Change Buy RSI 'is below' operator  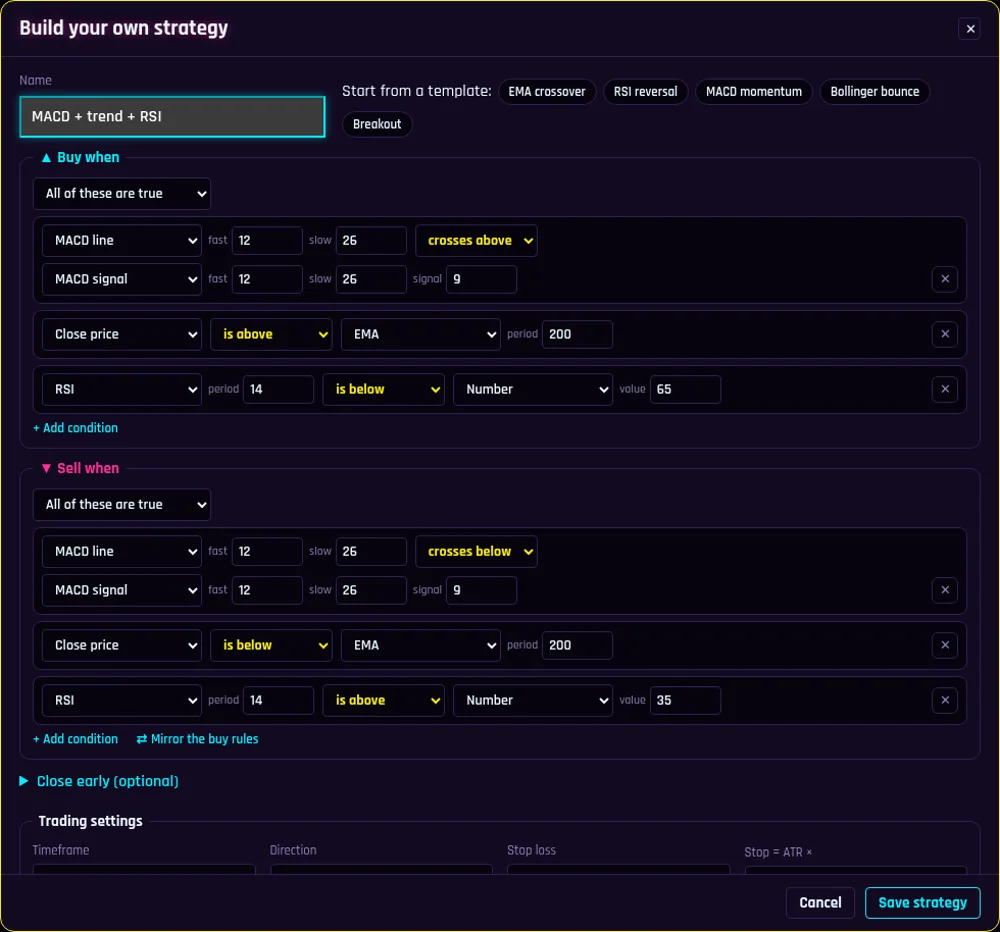click(383, 389)
